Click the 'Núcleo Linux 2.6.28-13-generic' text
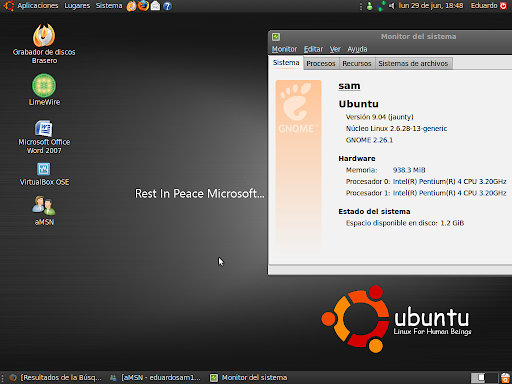 tap(396, 129)
